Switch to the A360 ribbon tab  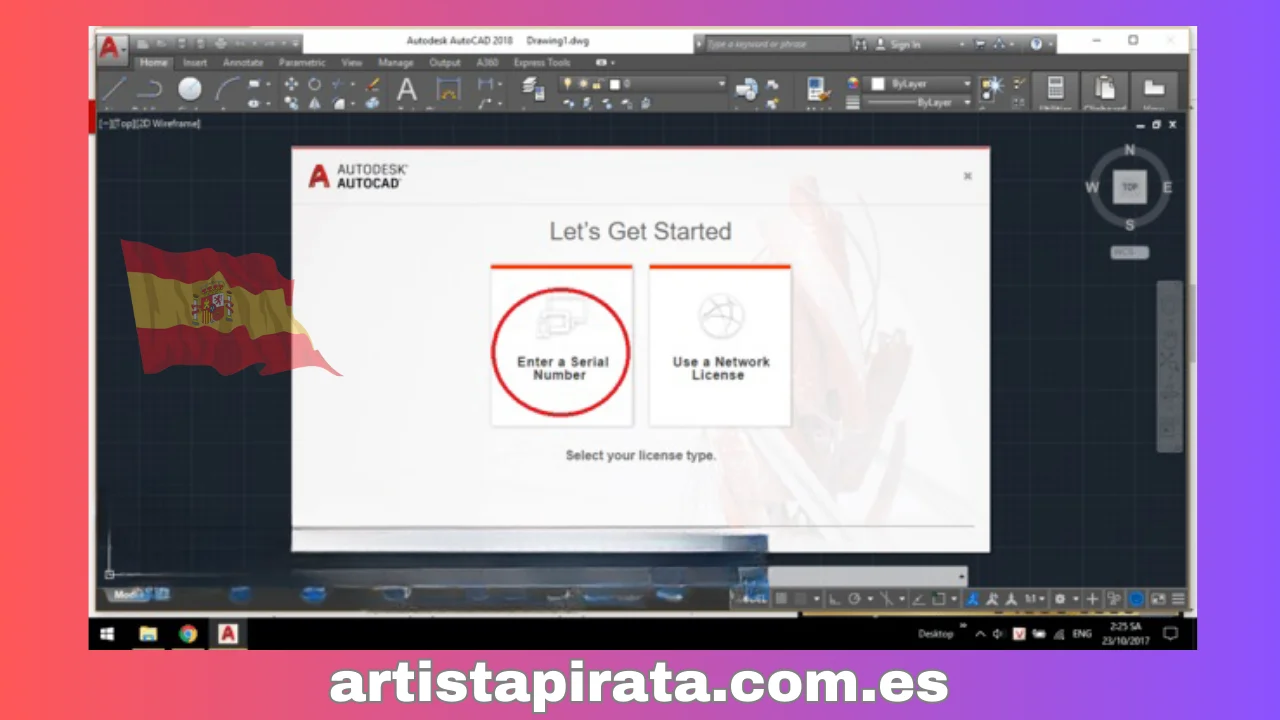click(488, 63)
